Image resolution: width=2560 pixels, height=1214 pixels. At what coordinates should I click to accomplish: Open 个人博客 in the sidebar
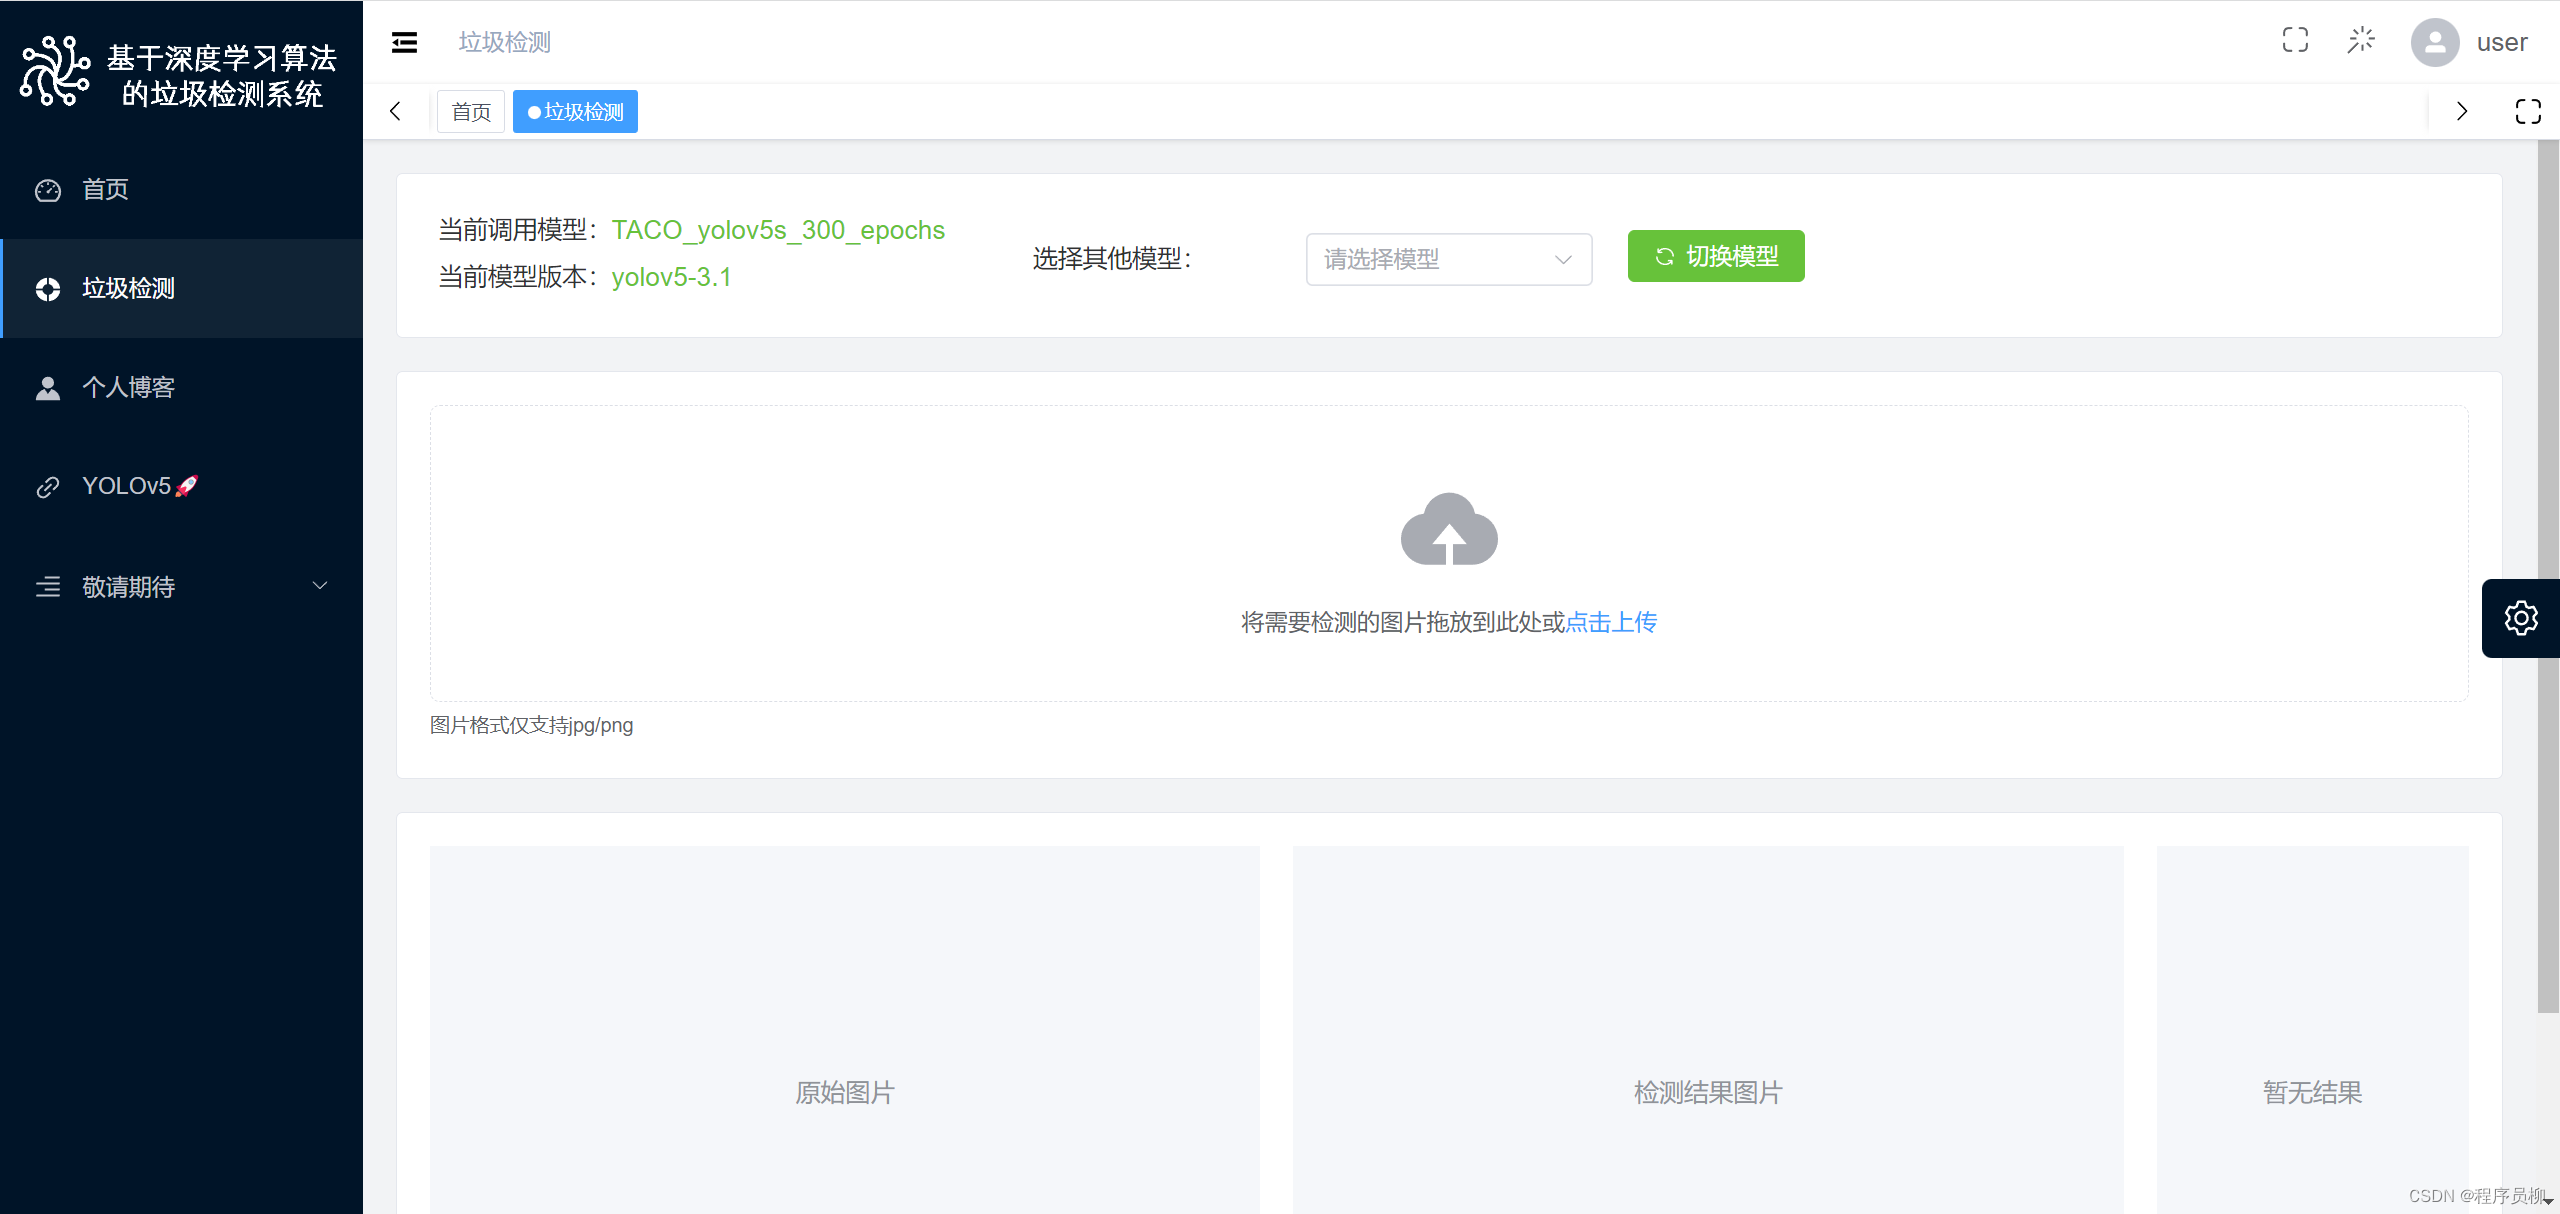pos(181,387)
